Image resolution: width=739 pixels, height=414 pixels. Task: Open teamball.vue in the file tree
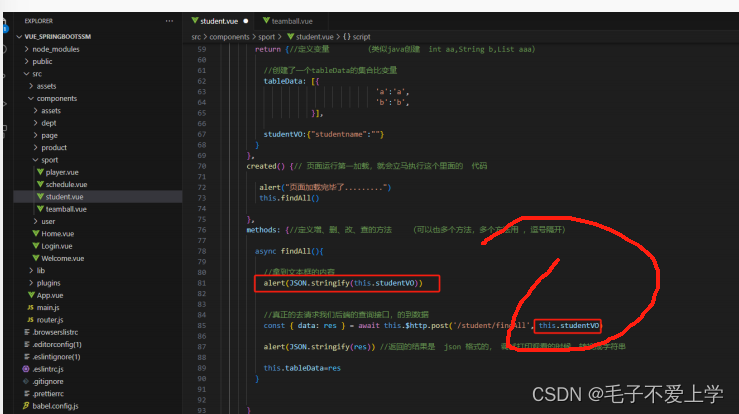pos(66,209)
